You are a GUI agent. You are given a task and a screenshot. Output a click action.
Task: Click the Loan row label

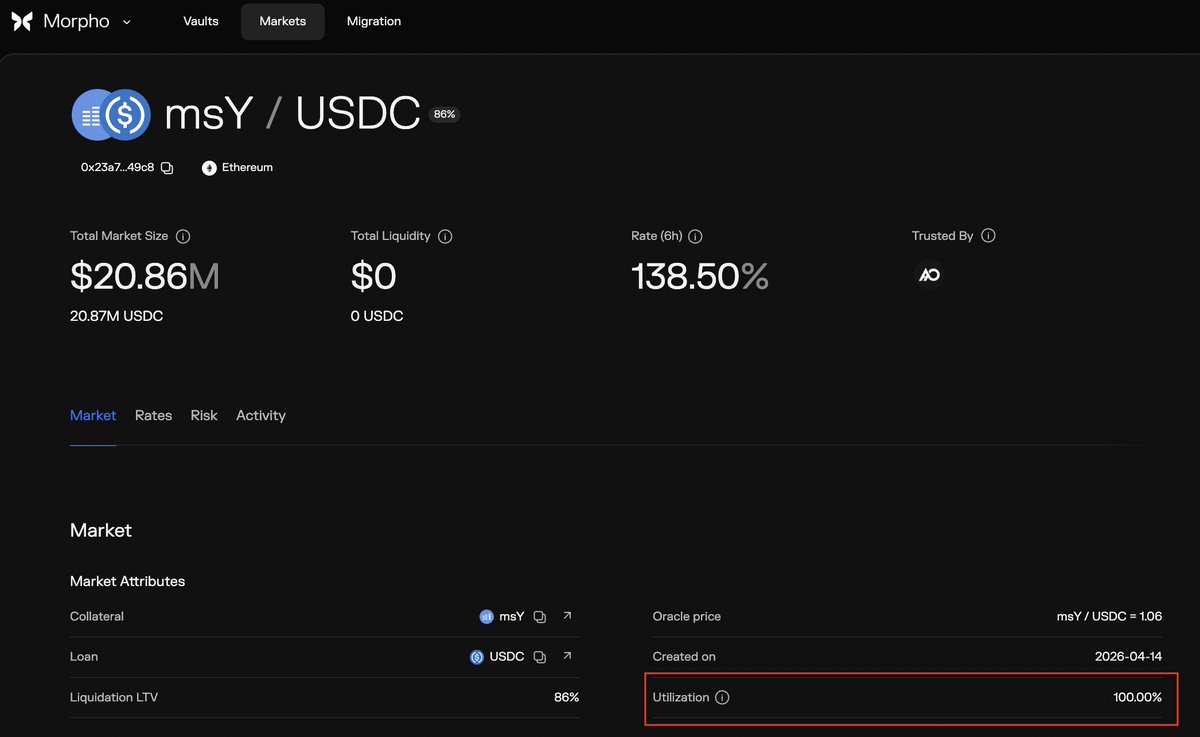(84, 657)
